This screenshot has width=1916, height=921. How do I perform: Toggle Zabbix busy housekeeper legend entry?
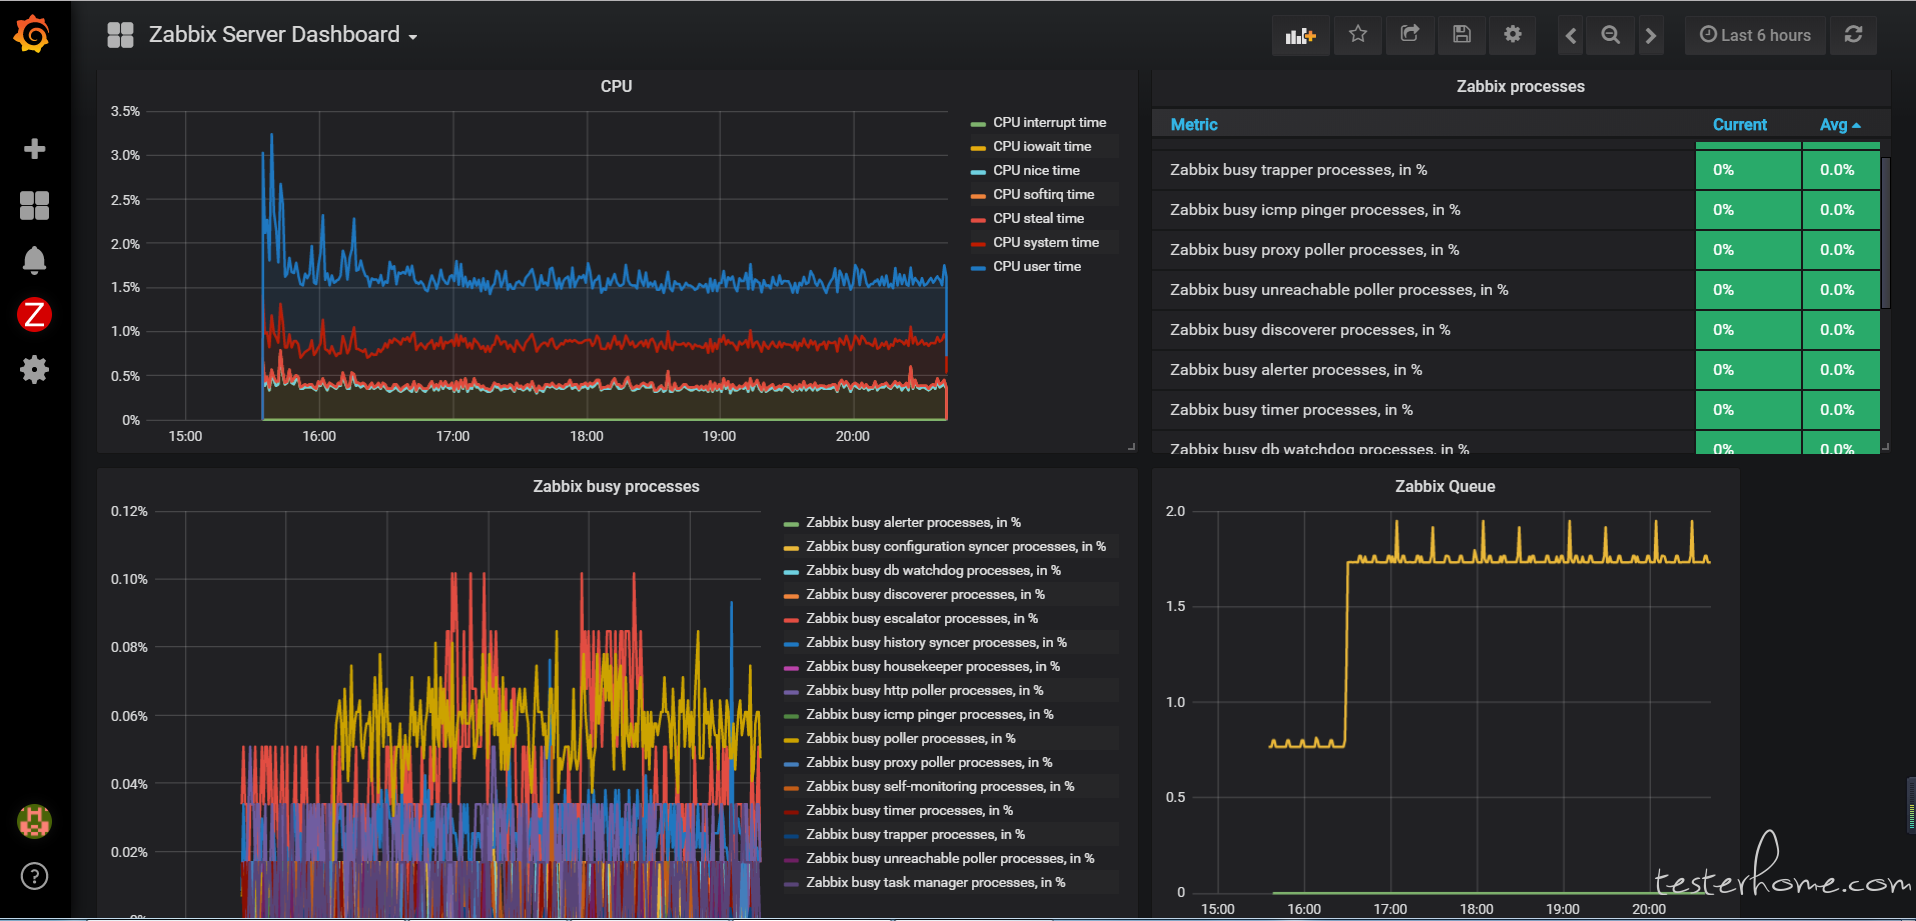tap(933, 666)
